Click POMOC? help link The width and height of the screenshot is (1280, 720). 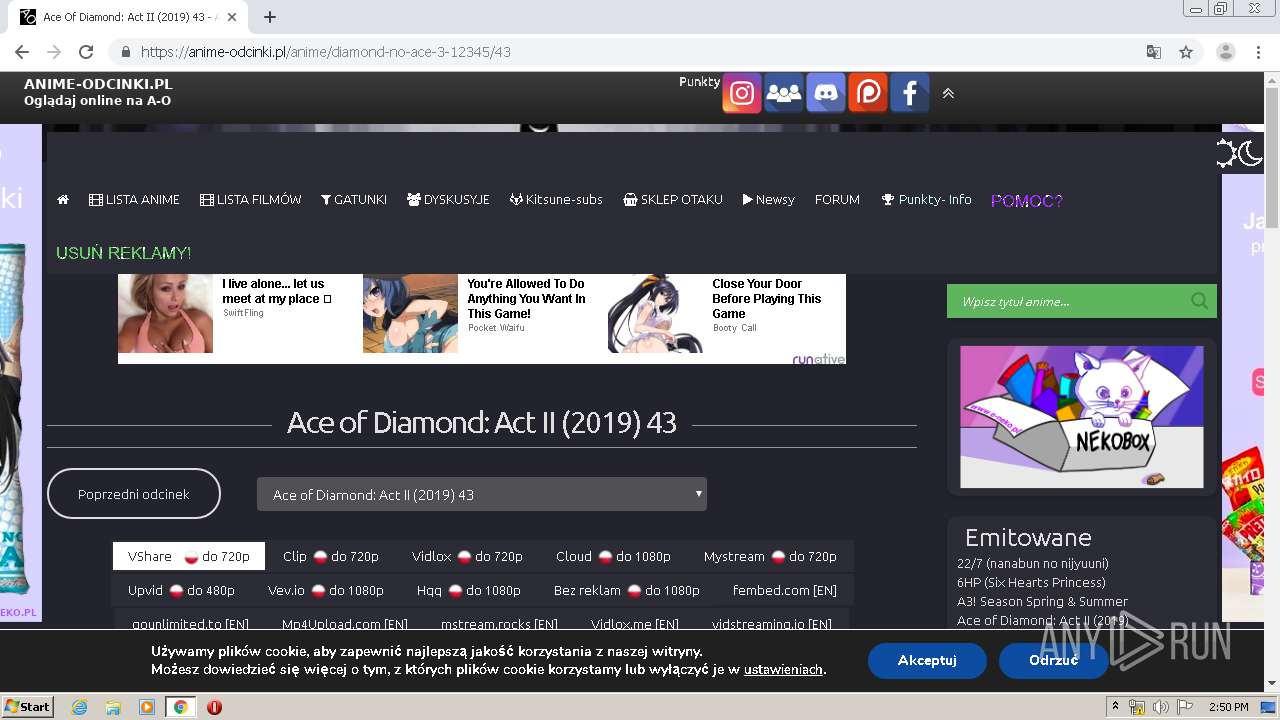1027,200
